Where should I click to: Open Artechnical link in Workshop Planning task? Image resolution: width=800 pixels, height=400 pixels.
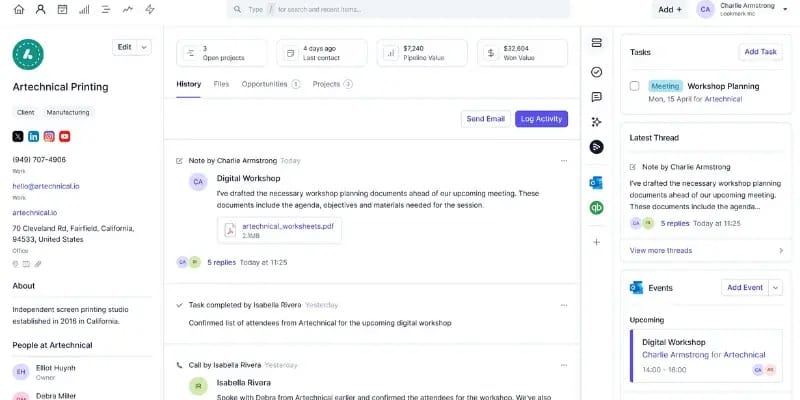pos(723,99)
